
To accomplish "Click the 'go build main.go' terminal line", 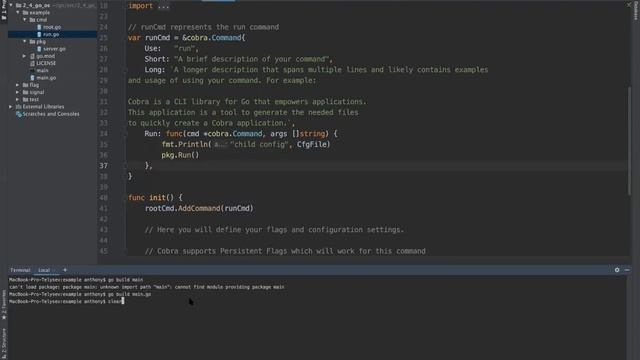I will coord(80,294).
